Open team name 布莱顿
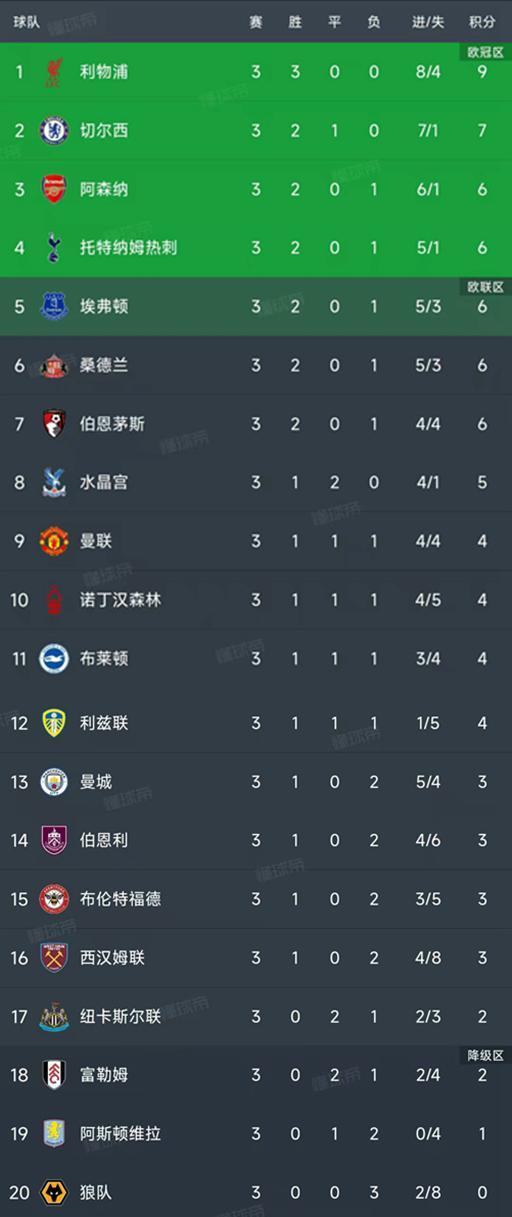The image size is (512, 1217). coord(104,658)
